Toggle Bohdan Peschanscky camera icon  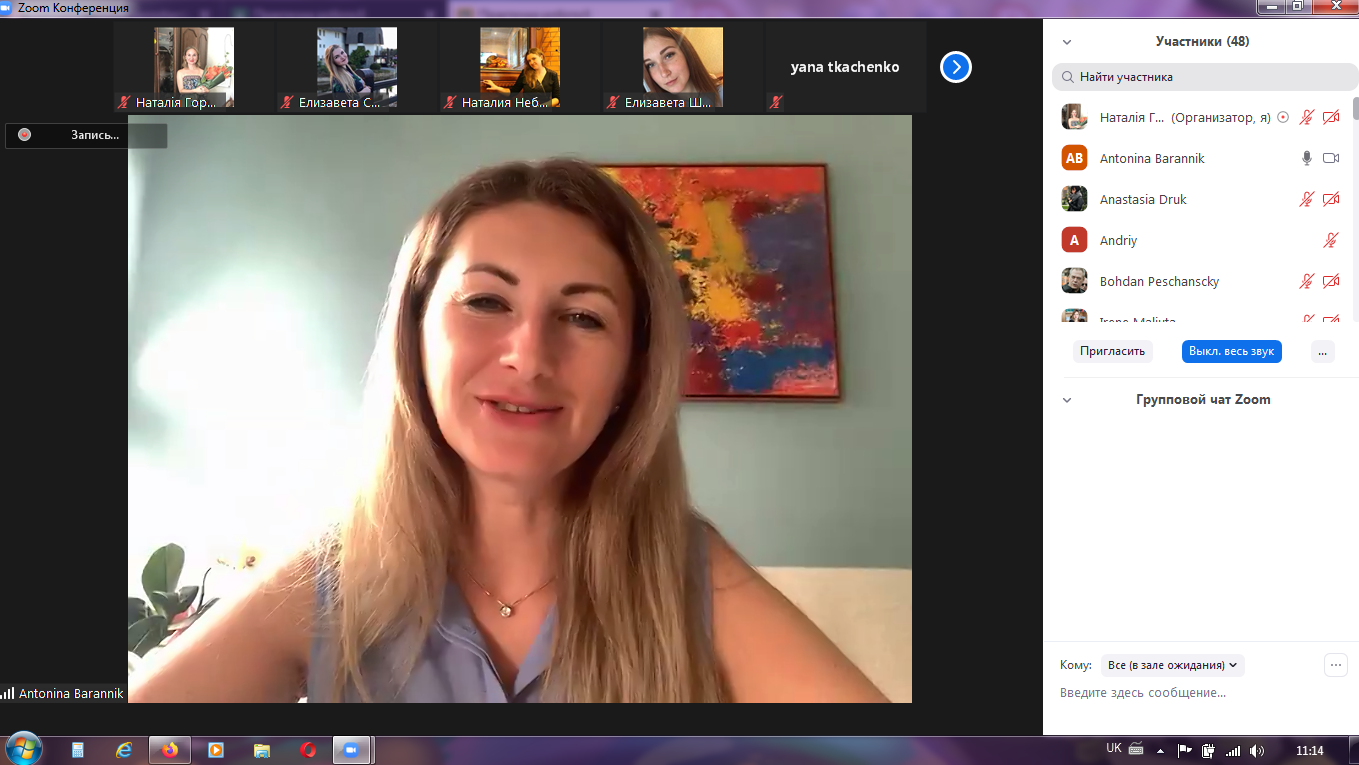click(x=1331, y=281)
